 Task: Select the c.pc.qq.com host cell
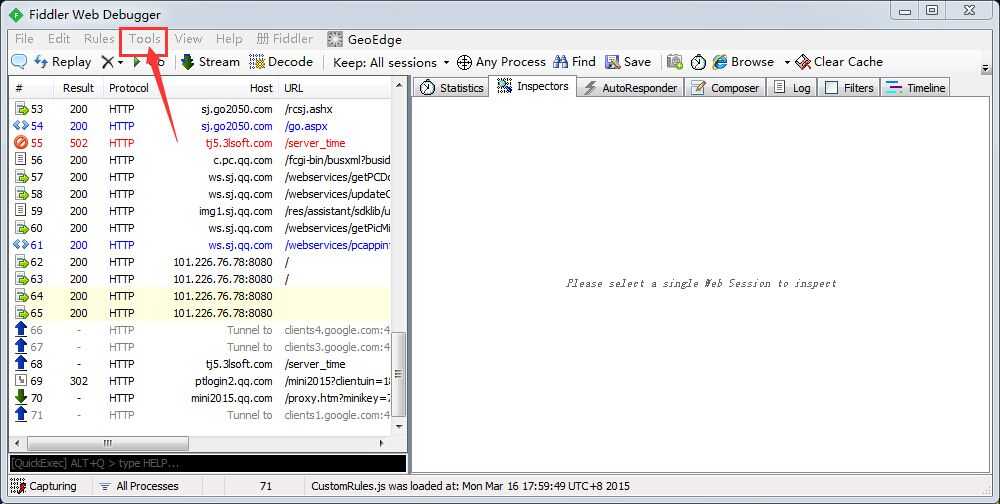[x=242, y=160]
